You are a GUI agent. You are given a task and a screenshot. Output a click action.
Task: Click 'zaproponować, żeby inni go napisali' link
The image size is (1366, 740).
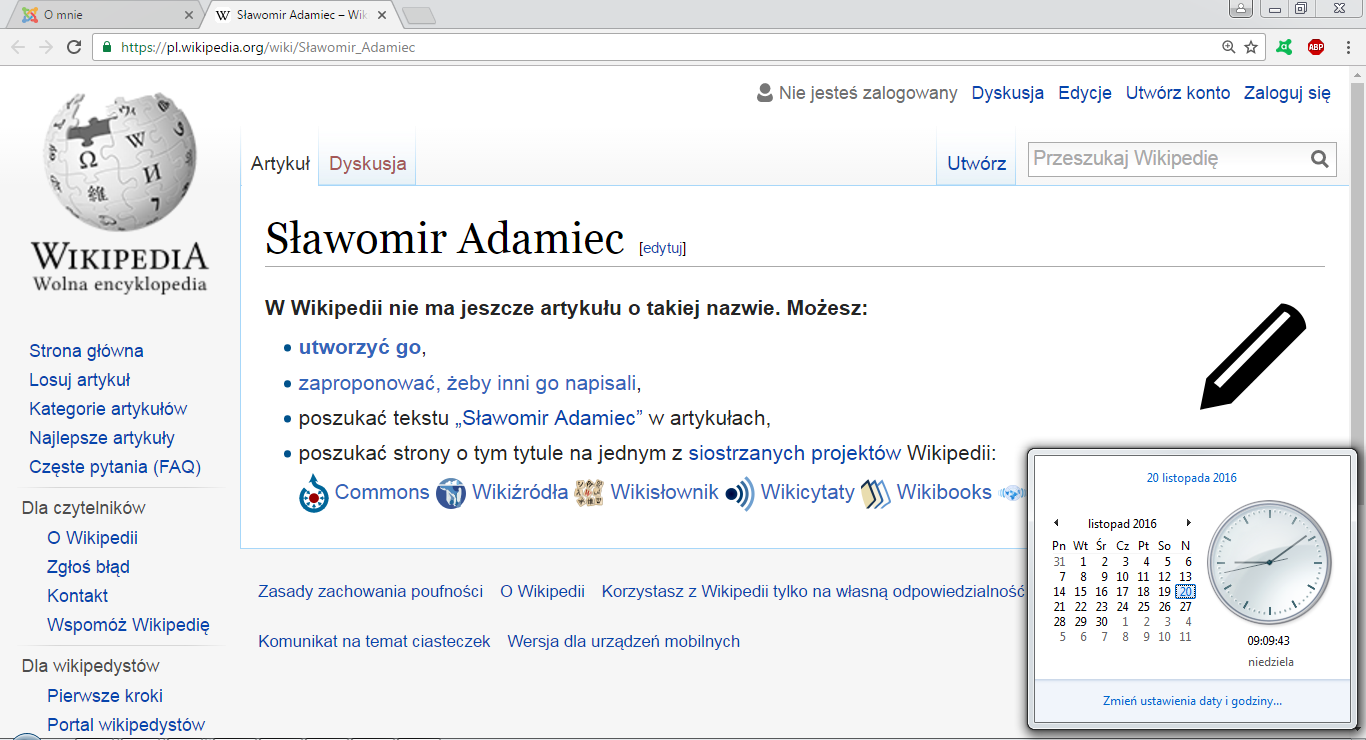(x=467, y=383)
